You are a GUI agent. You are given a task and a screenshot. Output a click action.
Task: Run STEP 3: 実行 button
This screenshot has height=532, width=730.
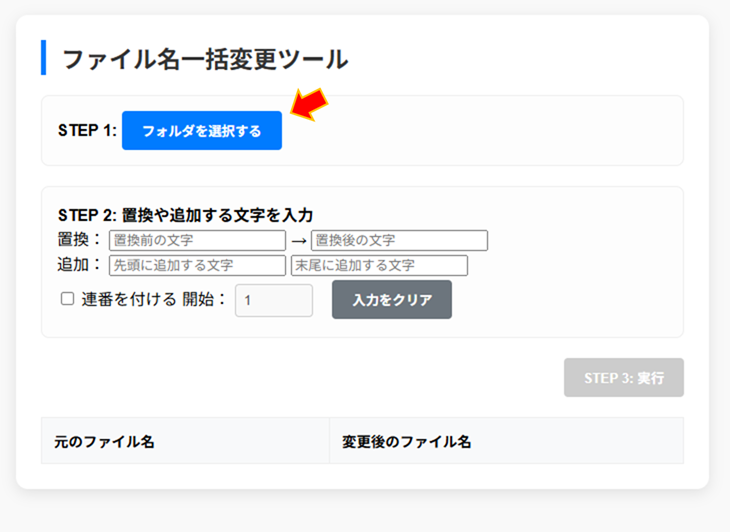[623, 378]
